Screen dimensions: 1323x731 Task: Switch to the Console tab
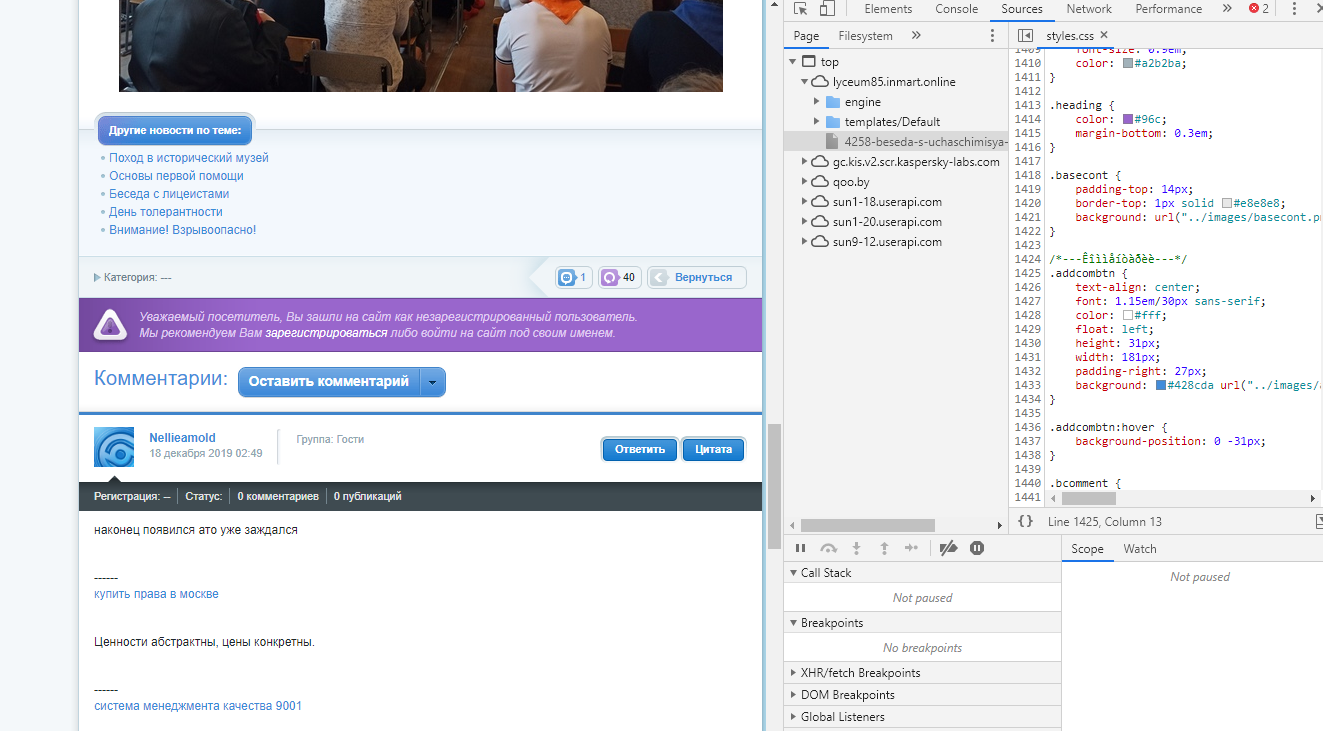[x=957, y=9]
